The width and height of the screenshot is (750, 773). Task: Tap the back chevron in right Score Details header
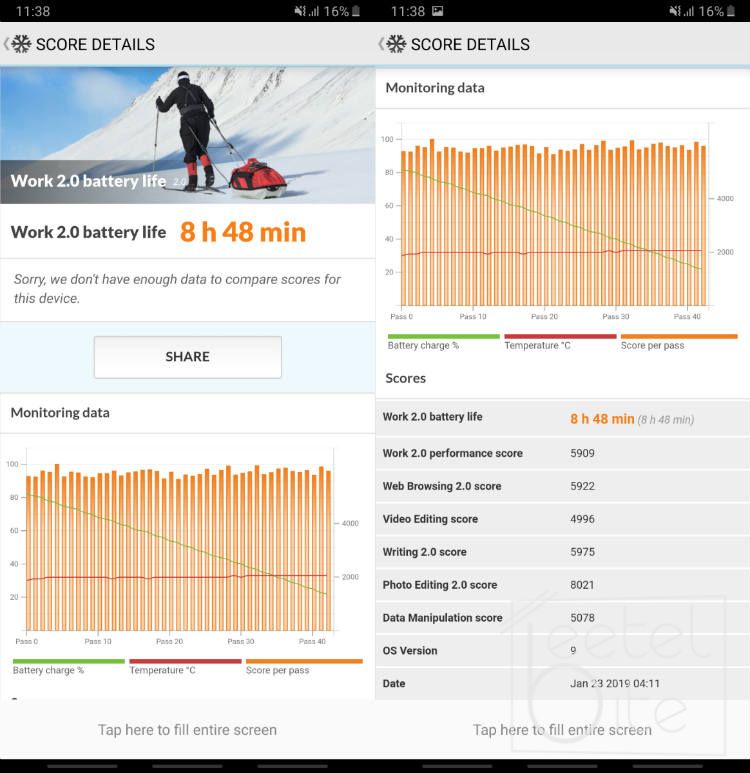tap(381, 44)
